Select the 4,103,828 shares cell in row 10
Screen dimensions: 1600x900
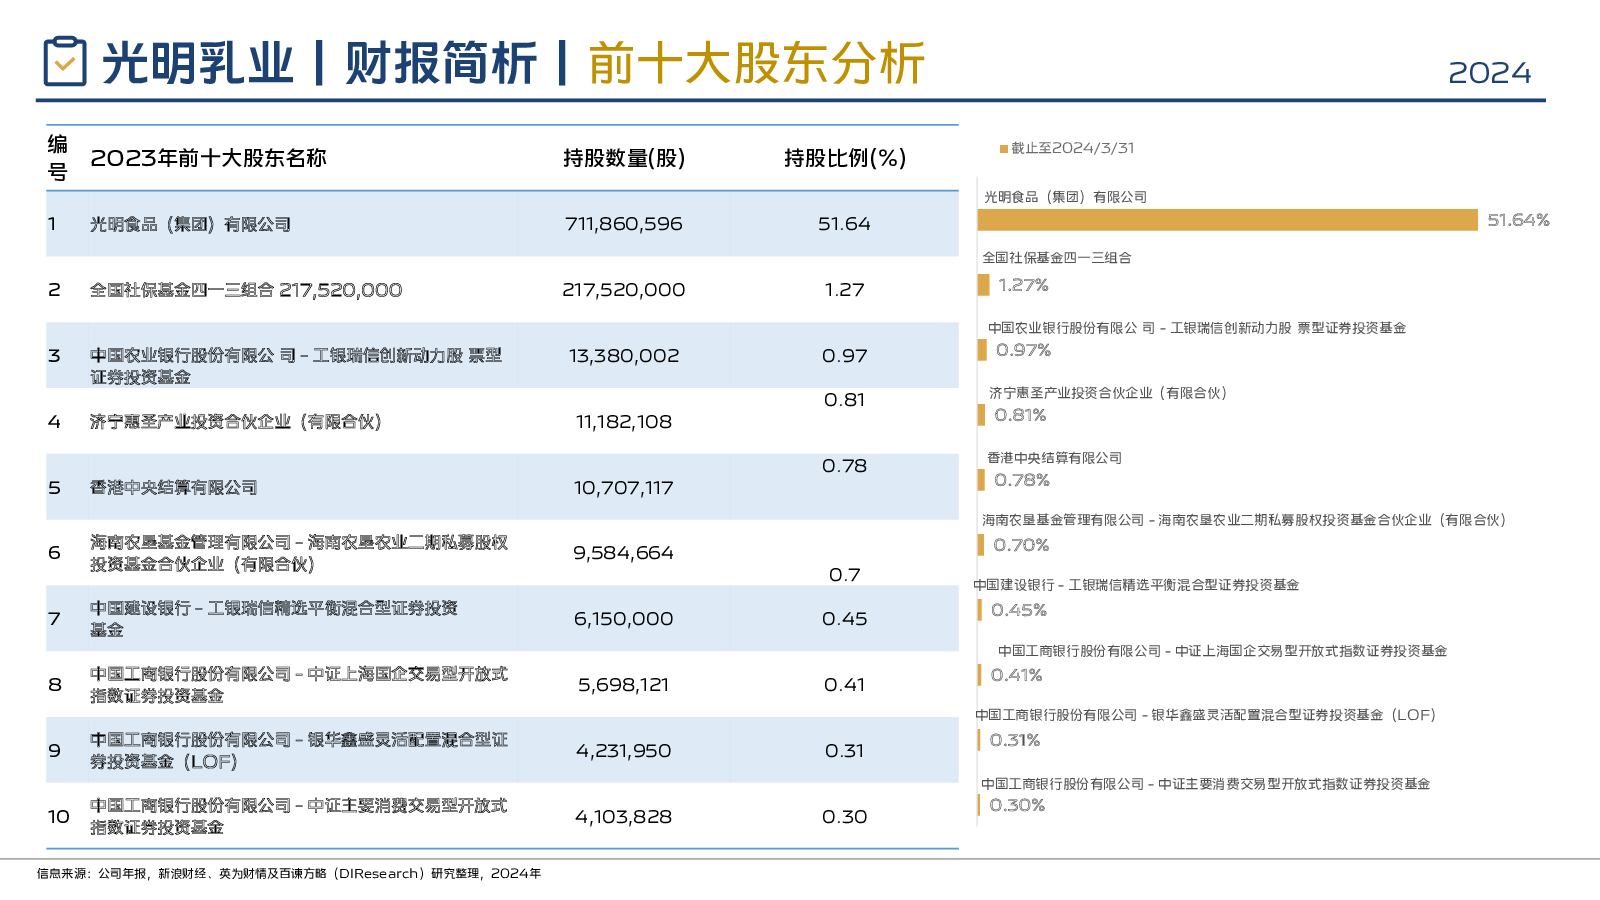(x=624, y=817)
